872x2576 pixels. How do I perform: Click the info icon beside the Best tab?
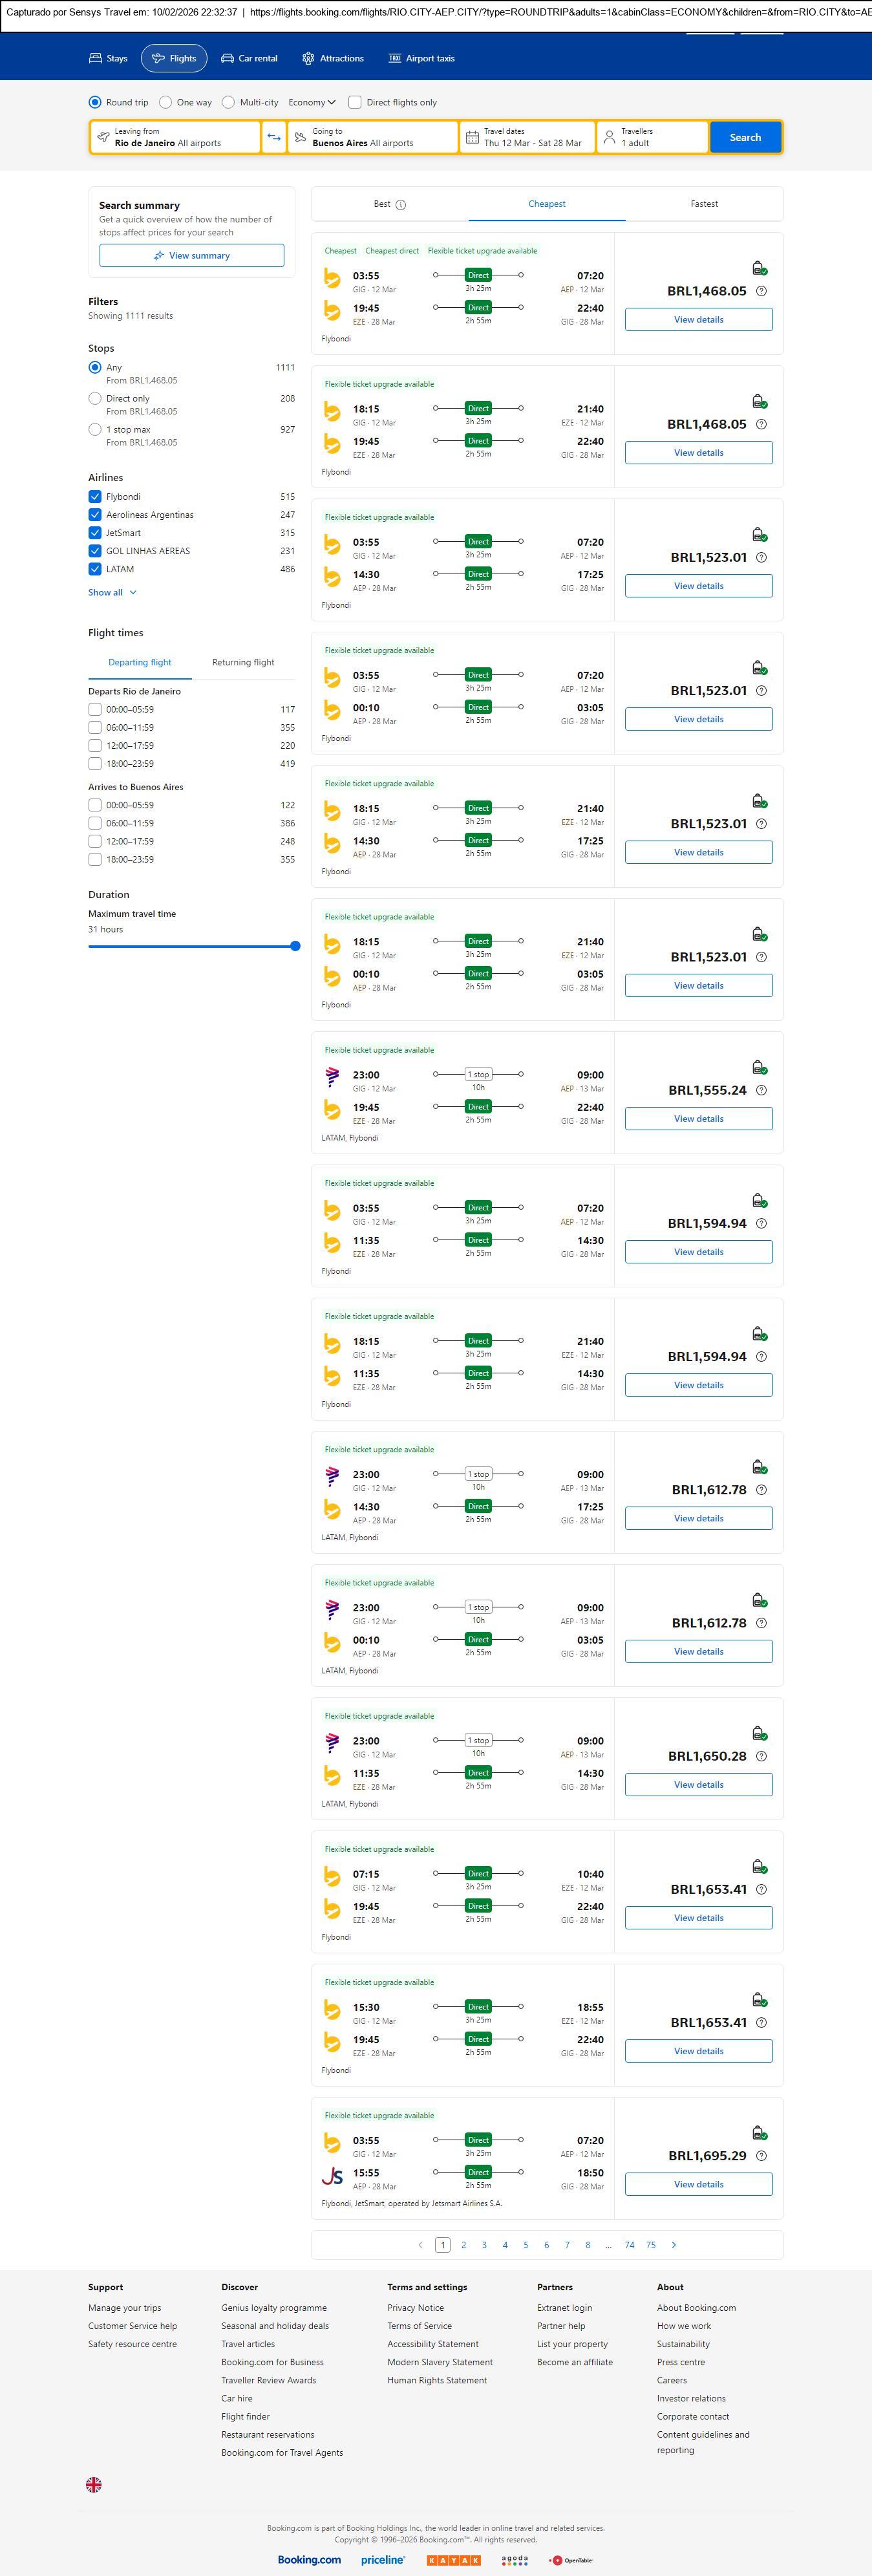pyautogui.click(x=401, y=205)
